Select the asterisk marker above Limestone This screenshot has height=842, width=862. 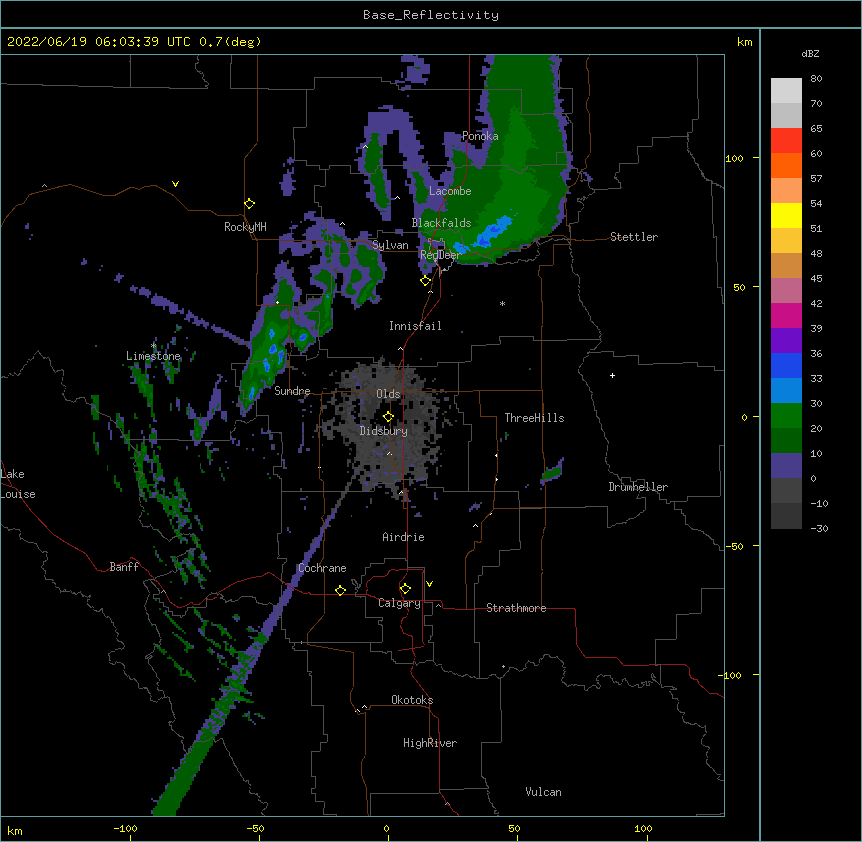point(154,346)
